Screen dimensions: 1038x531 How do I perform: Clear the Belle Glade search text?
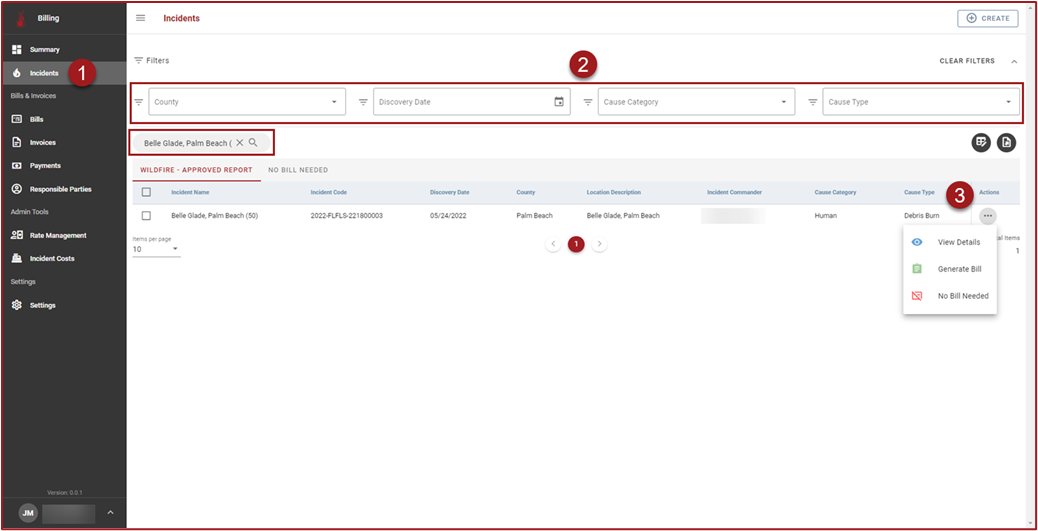click(x=239, y=143)
